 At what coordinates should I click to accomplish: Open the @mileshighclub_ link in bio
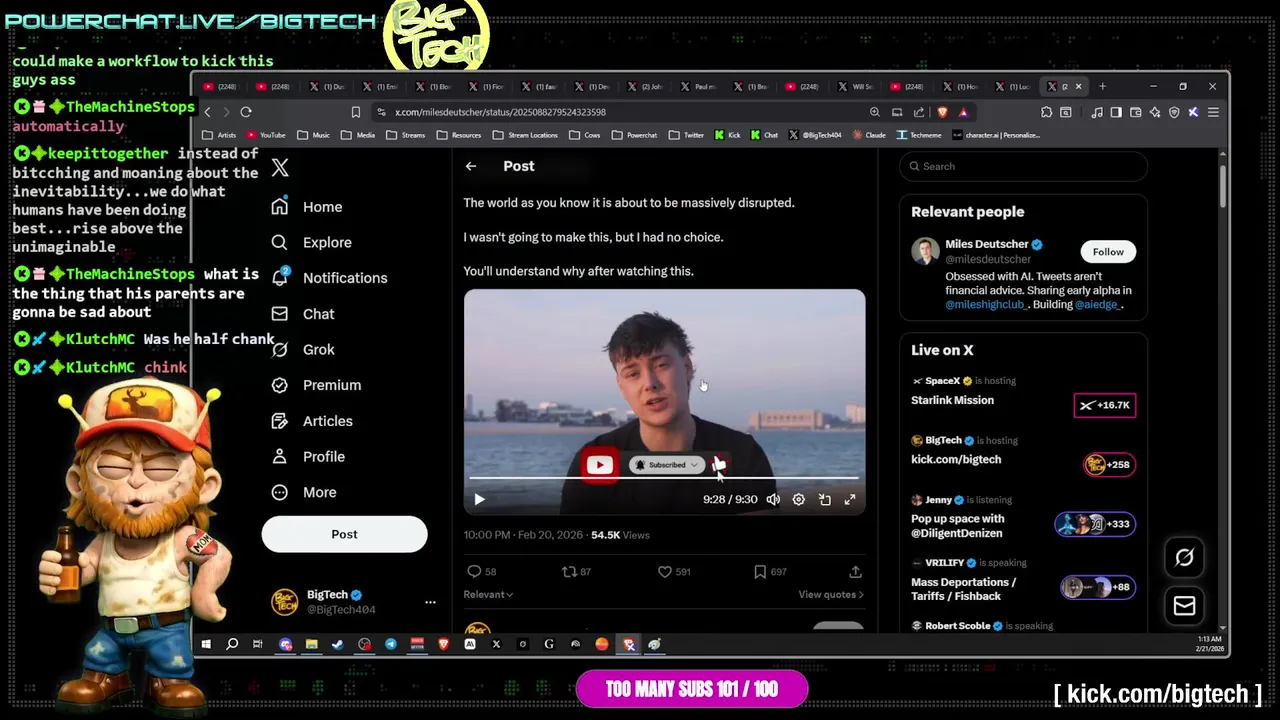[986, 304]
